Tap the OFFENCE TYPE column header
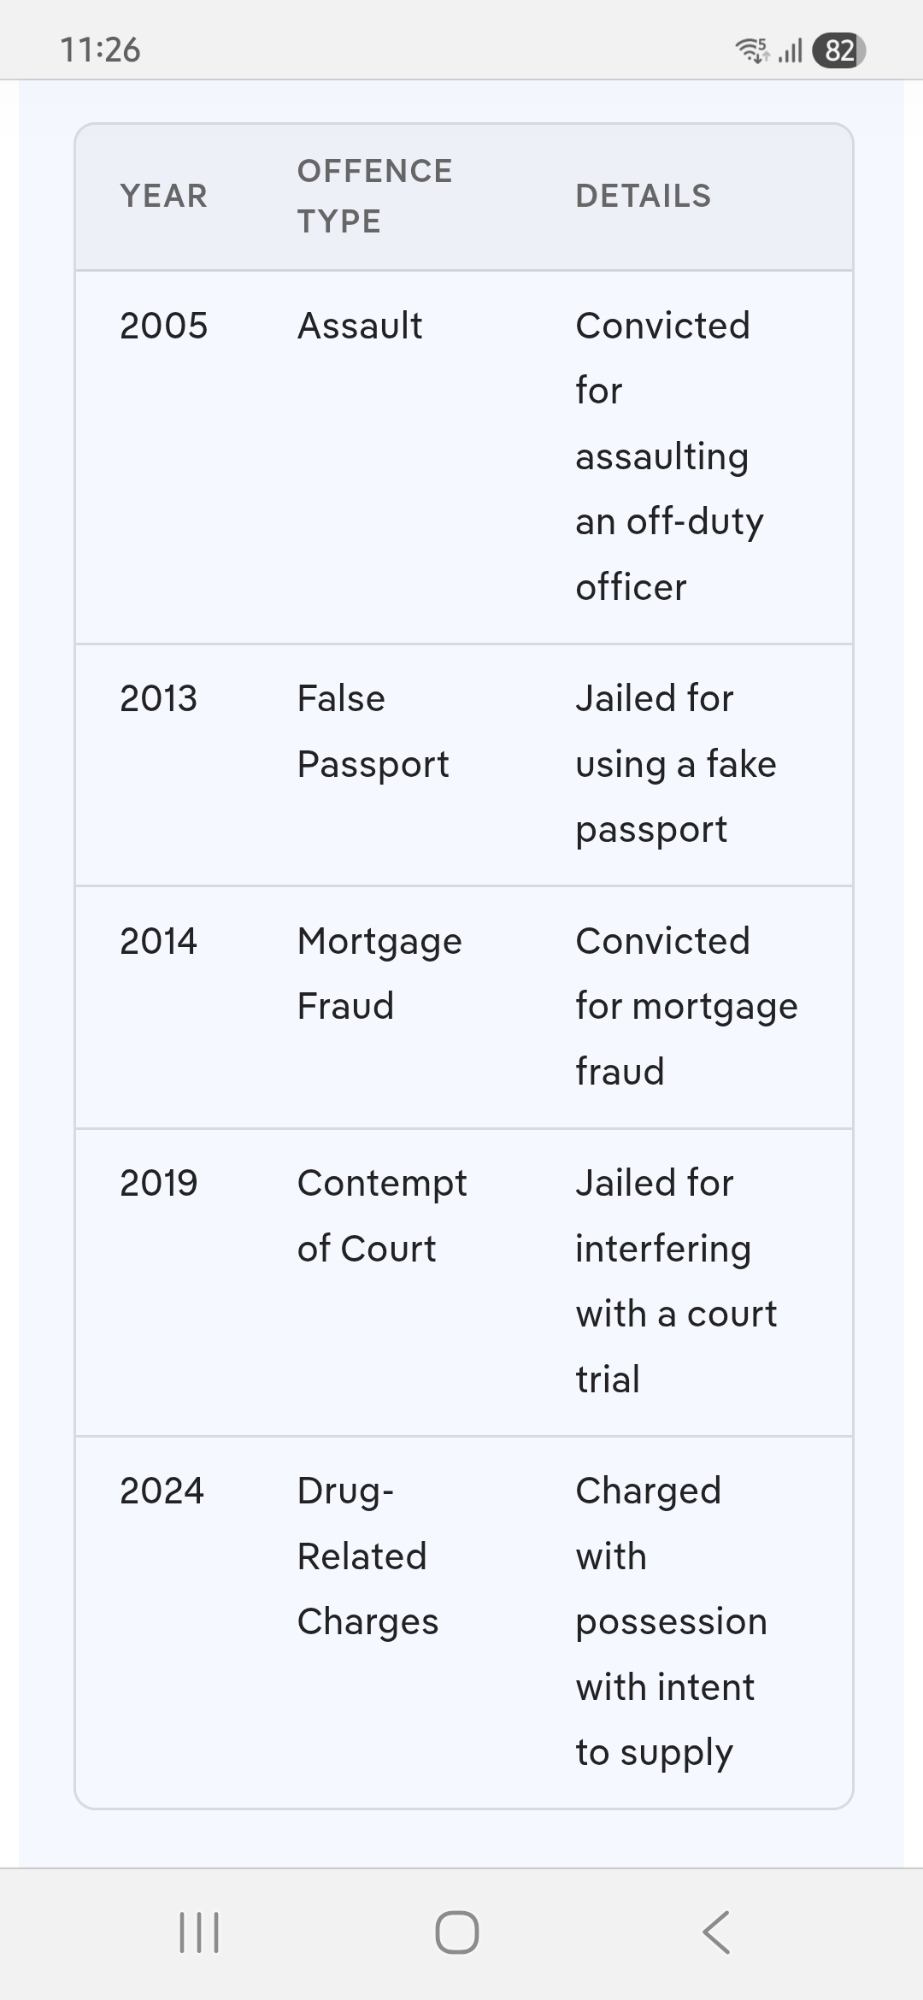 coord(375,196)
